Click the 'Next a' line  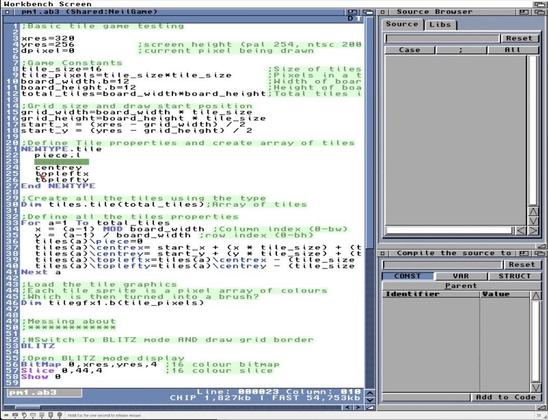point(41,272)
